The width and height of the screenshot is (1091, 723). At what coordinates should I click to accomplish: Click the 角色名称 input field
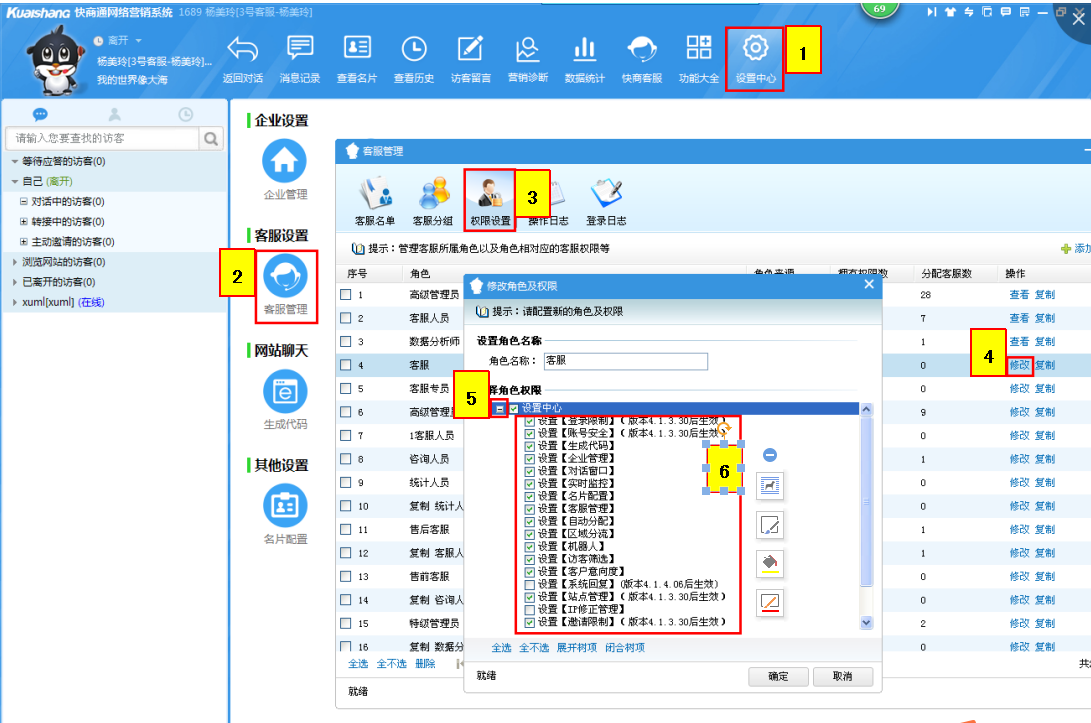(x=624, y=361)
